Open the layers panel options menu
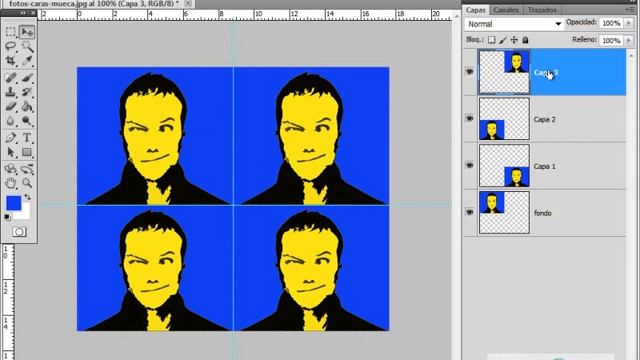The image size is (640, 360). pos(630,9)
